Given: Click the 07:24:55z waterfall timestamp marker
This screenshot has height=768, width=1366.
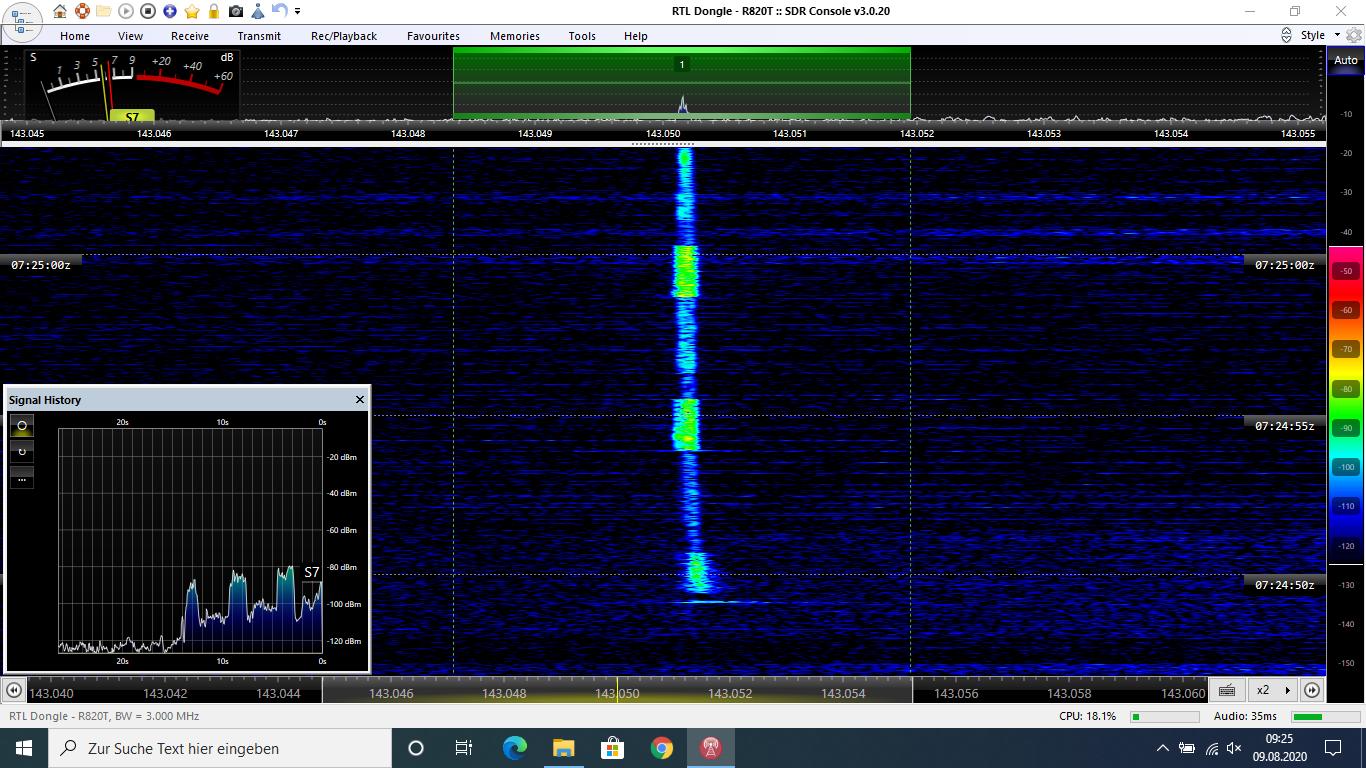Looking at the screenshot, I should [x=1284, y=426].
